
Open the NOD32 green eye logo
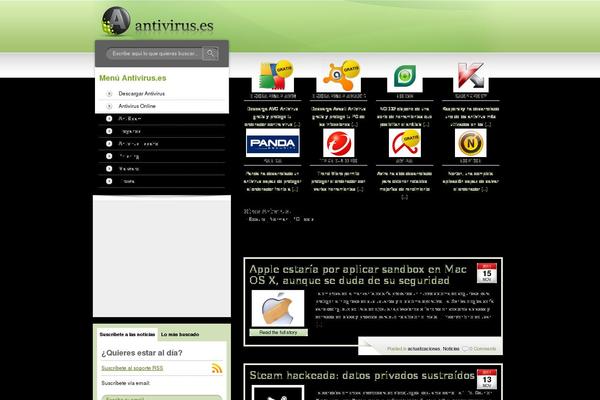[405, 77]
